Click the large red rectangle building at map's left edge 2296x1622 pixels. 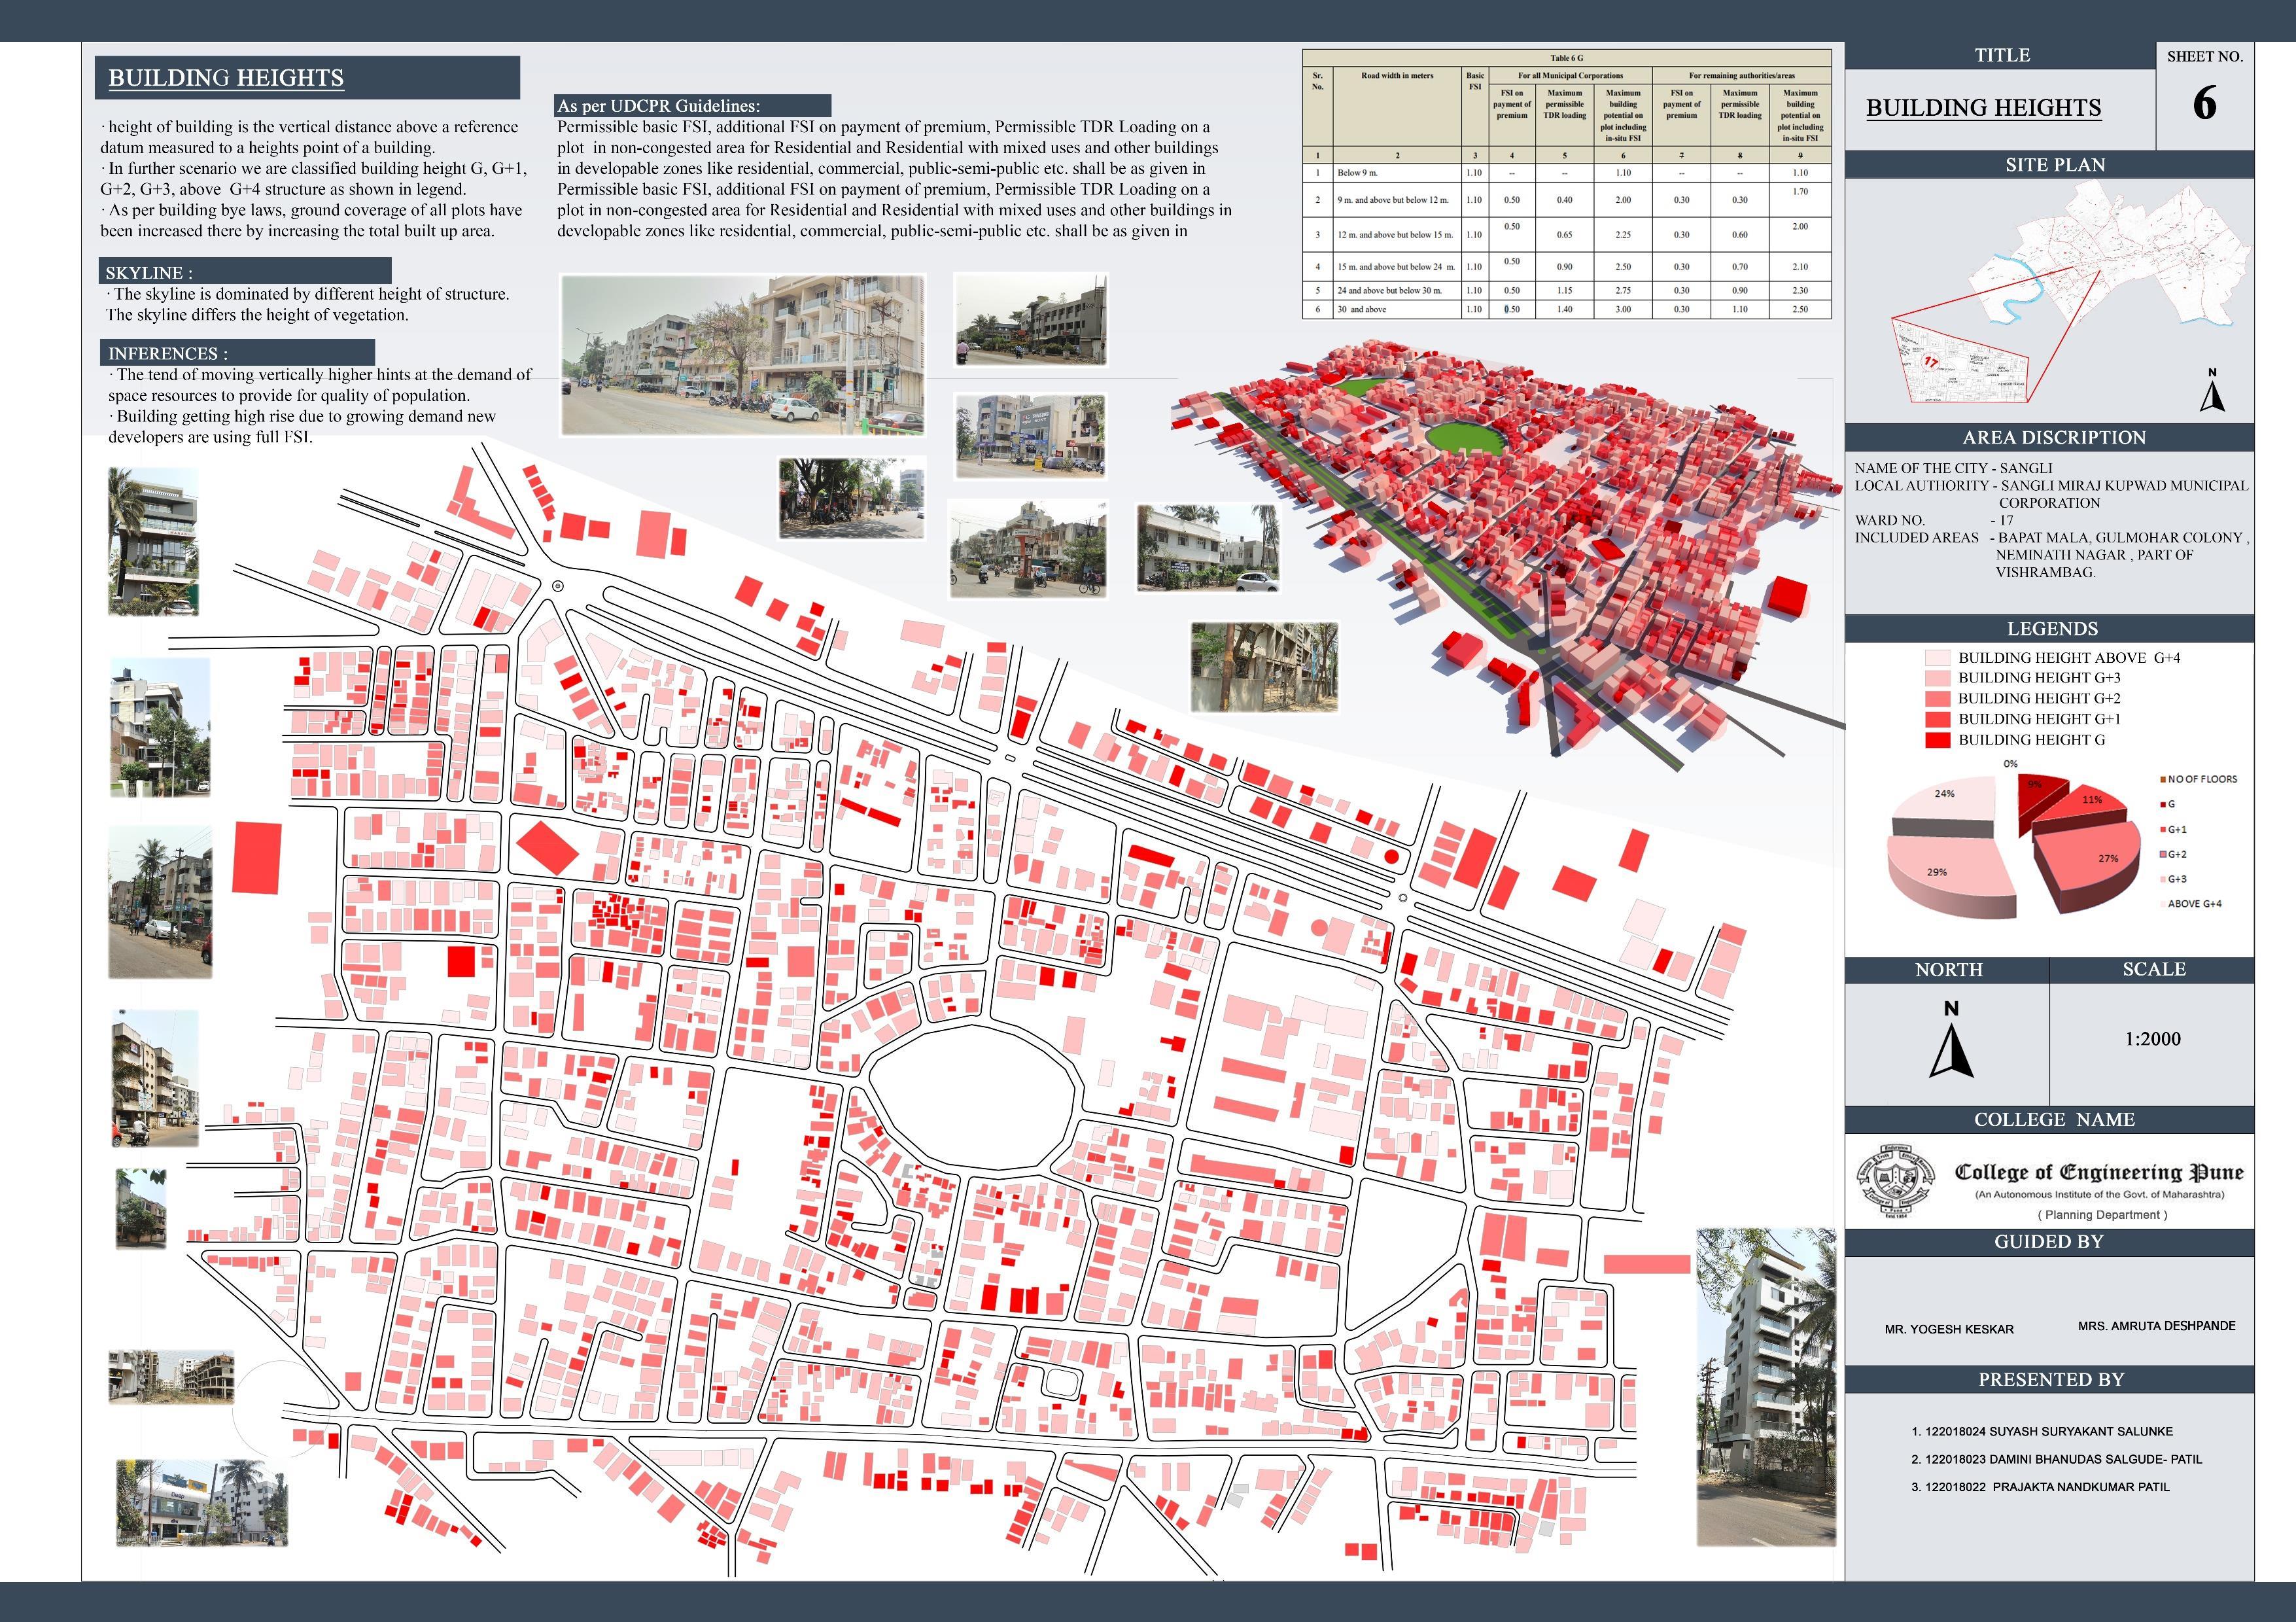pos(257,857)
